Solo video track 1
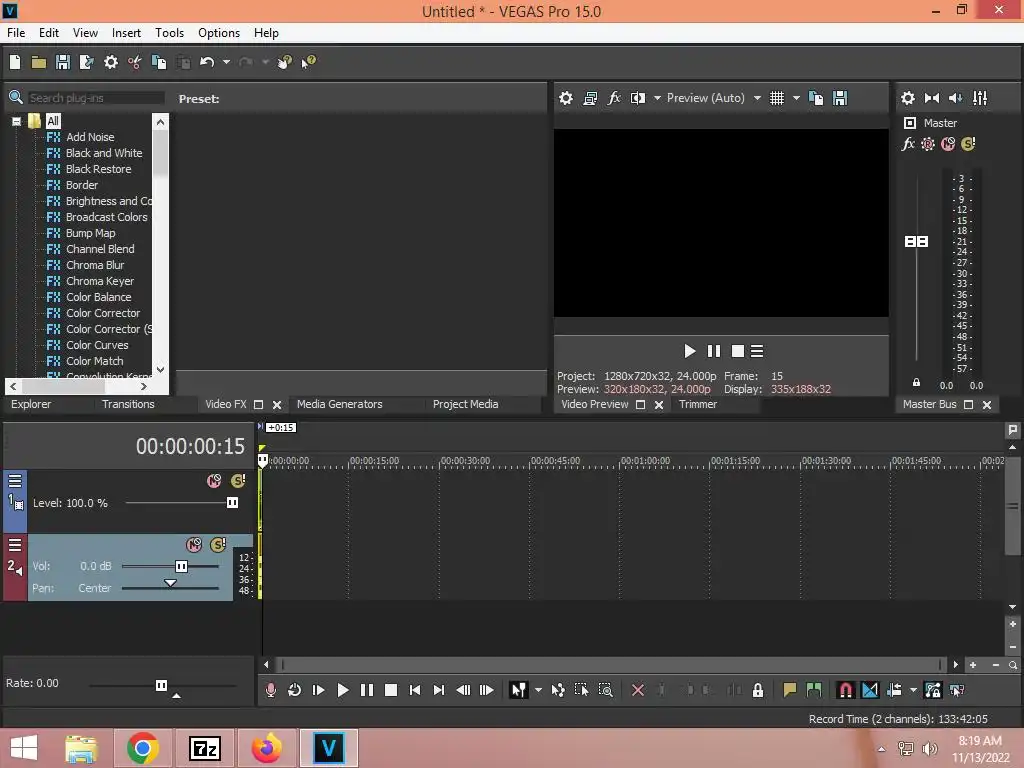The image size is (1024, 768). coord(238,481)
